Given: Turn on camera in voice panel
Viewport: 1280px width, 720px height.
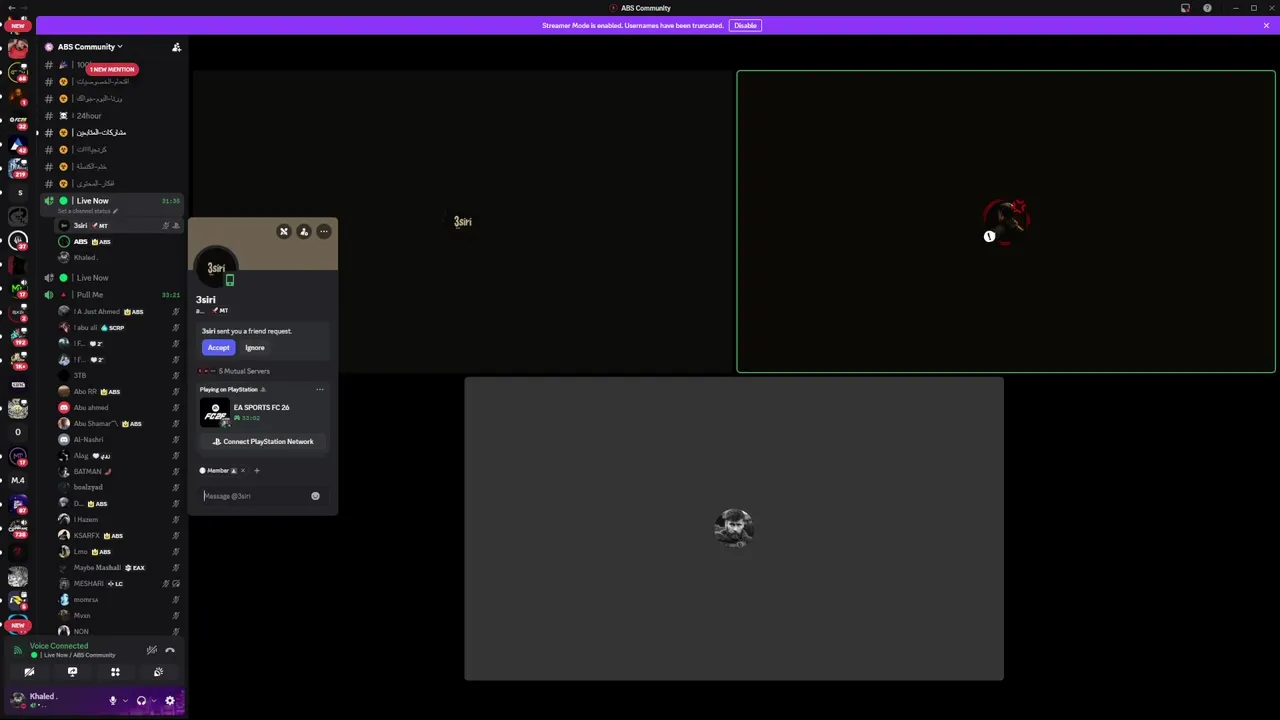Looking at the screenshot, I should tap(29, 672).
